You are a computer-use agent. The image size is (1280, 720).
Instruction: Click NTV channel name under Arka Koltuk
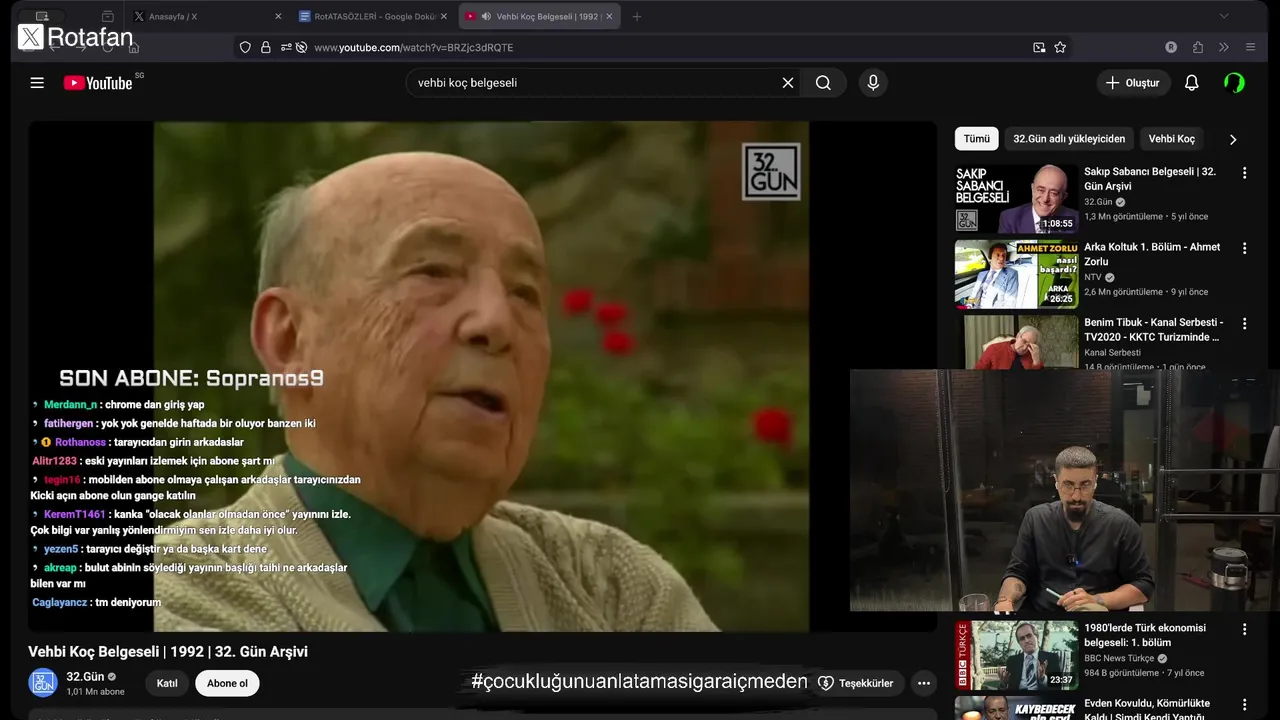(x=1093, y=277)
